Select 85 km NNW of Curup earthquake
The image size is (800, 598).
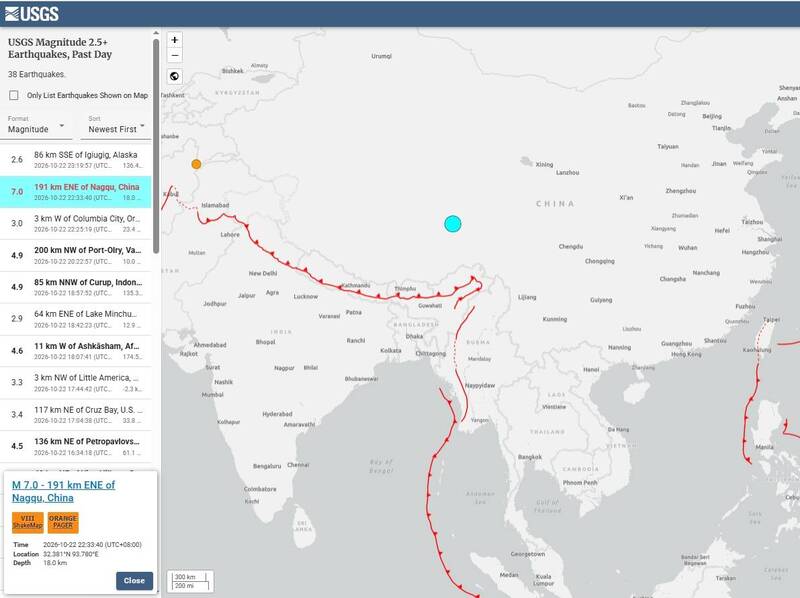point(76,287)
